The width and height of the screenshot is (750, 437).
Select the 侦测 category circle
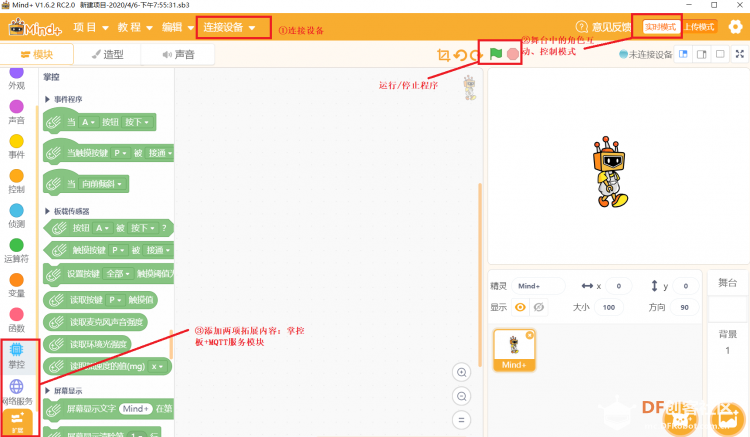[x=16, y=210]
